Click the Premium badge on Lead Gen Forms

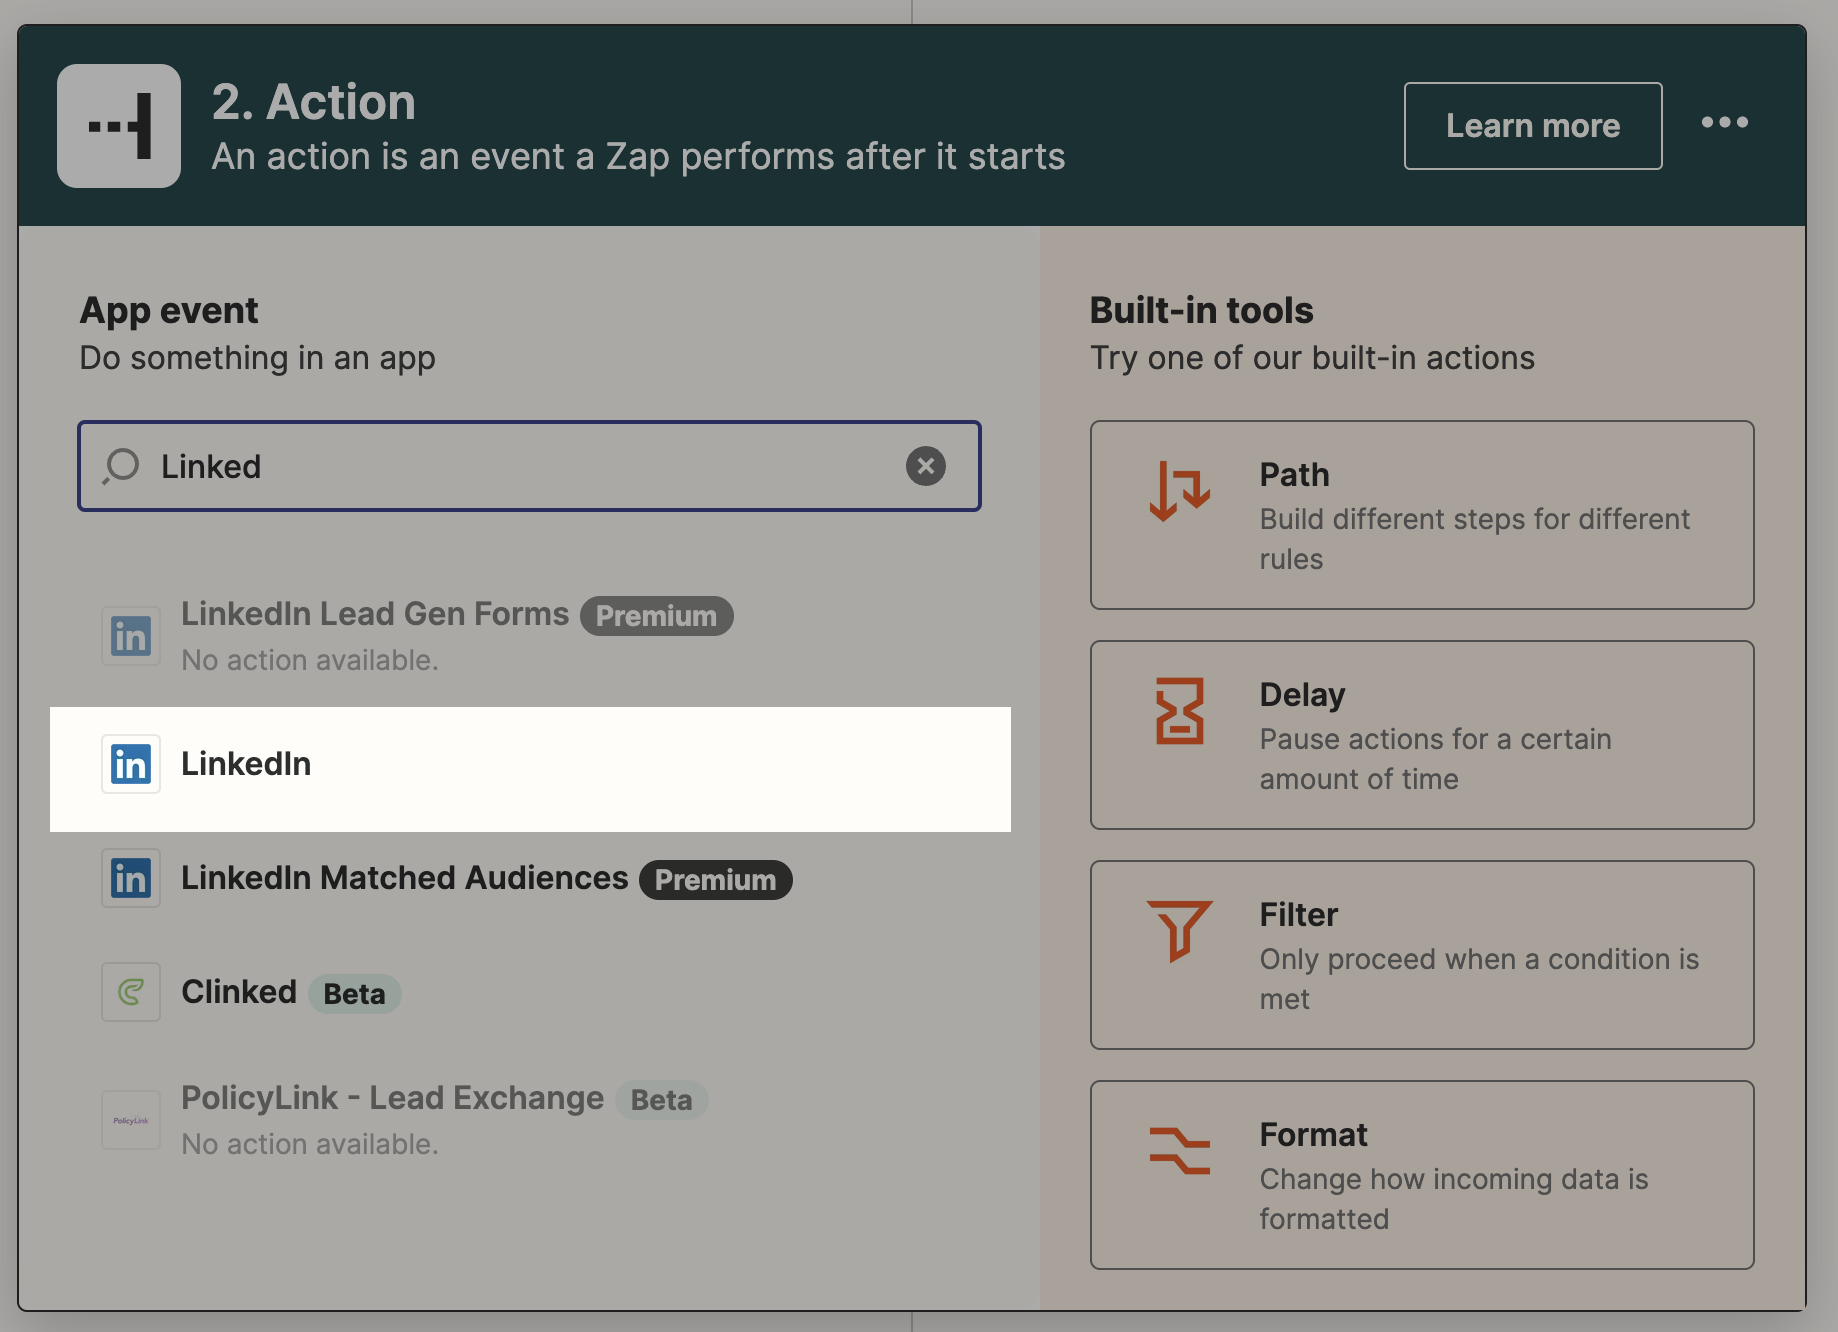coord(657,616)
